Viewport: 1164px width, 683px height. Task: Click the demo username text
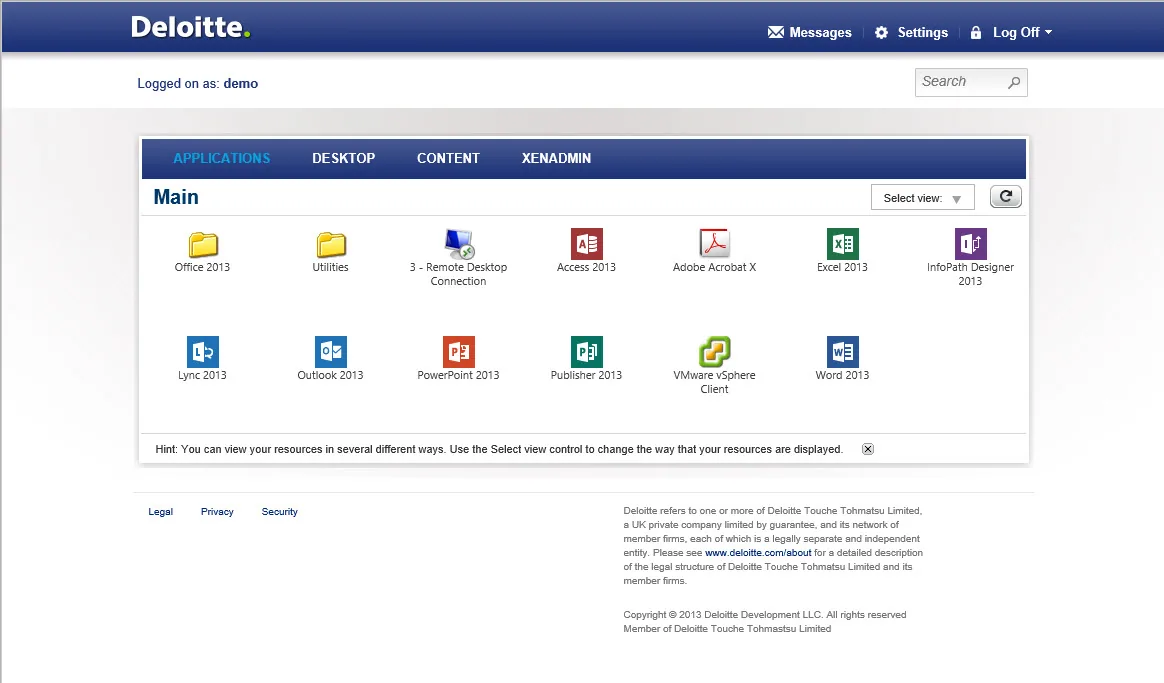[241, 83]
